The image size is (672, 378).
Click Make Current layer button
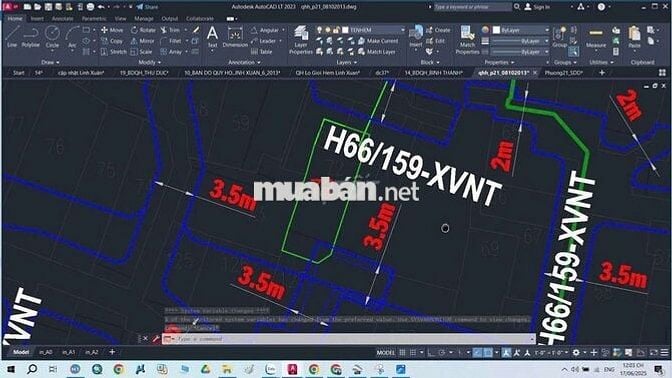click(x=378, y=41)
